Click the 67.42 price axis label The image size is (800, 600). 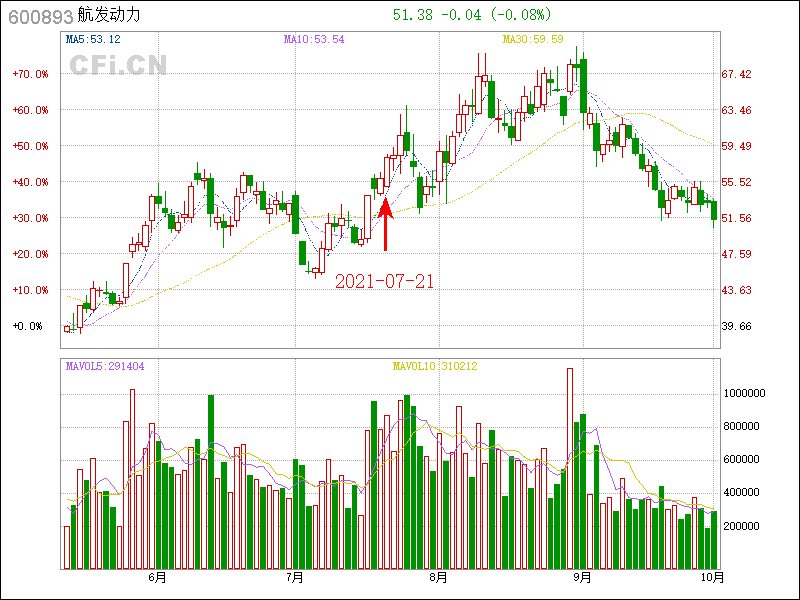click(737, 74)
